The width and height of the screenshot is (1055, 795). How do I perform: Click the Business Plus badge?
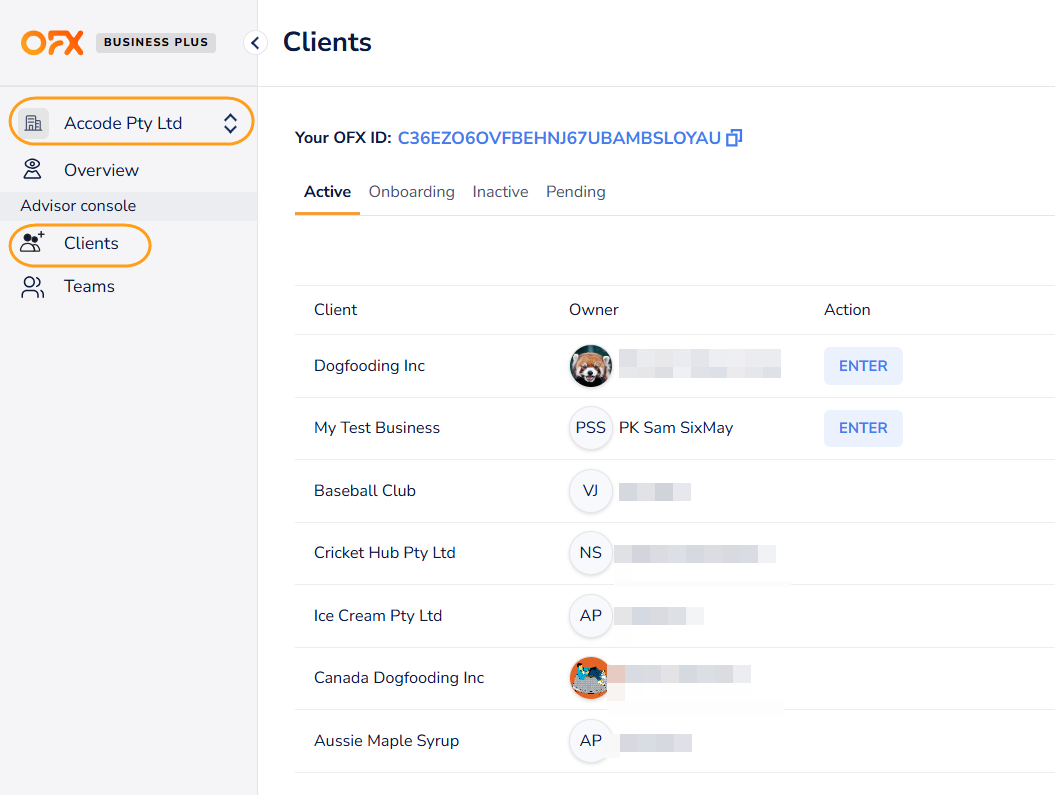(x=155, y=42)
